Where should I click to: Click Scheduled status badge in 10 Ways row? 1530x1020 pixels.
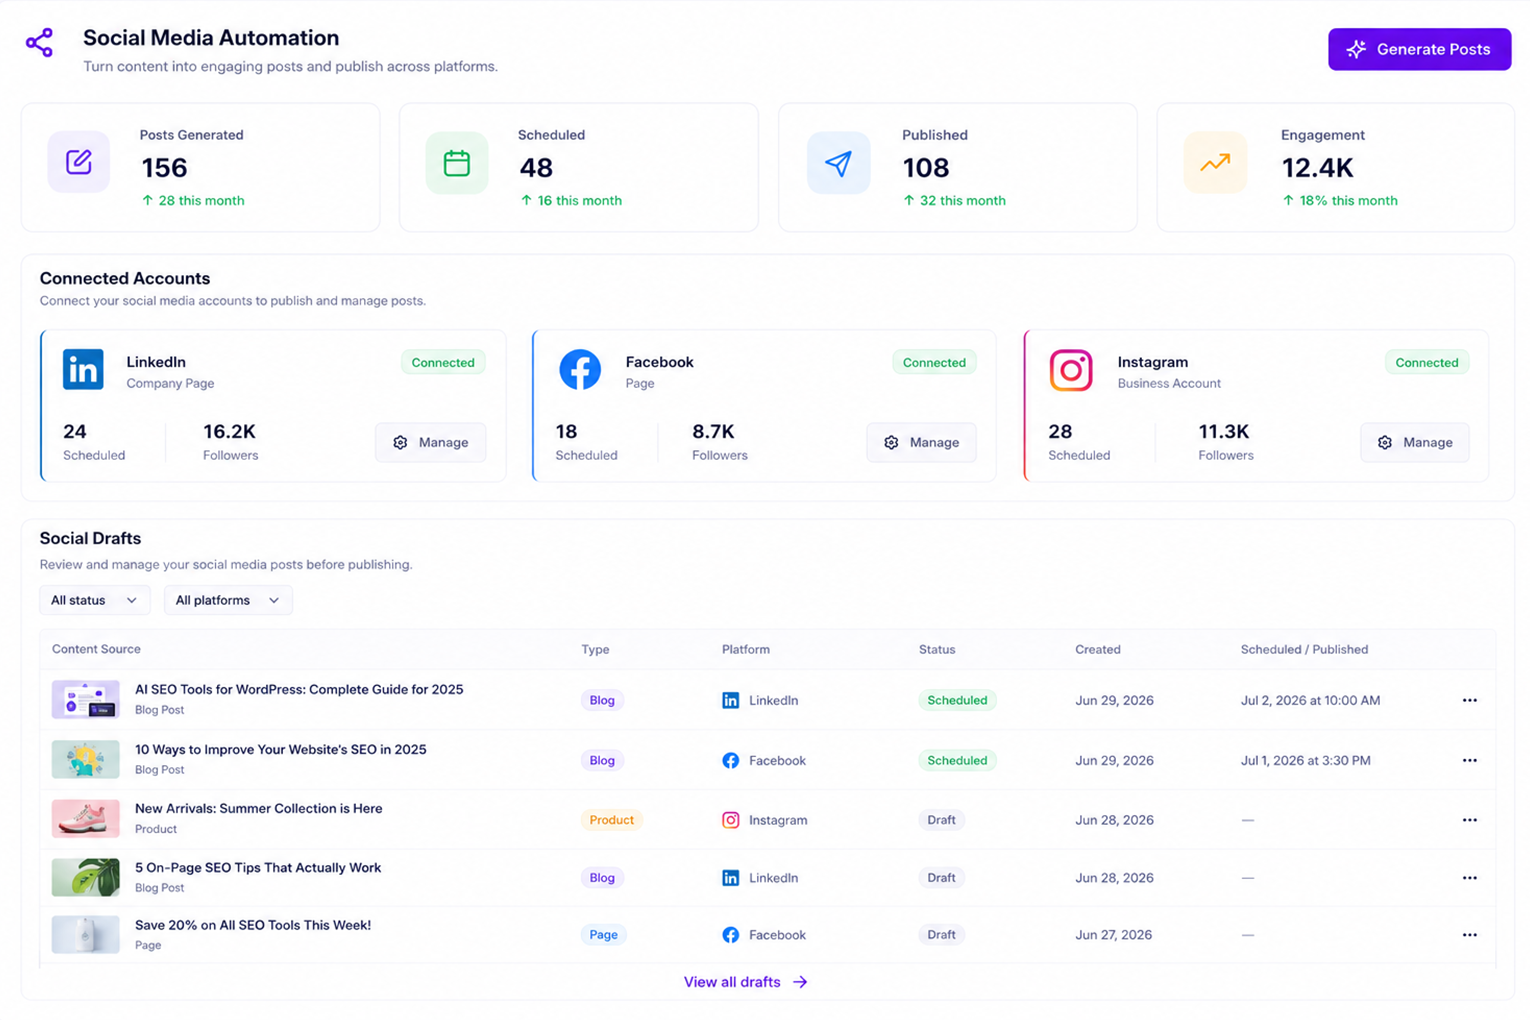coord(957,760)
